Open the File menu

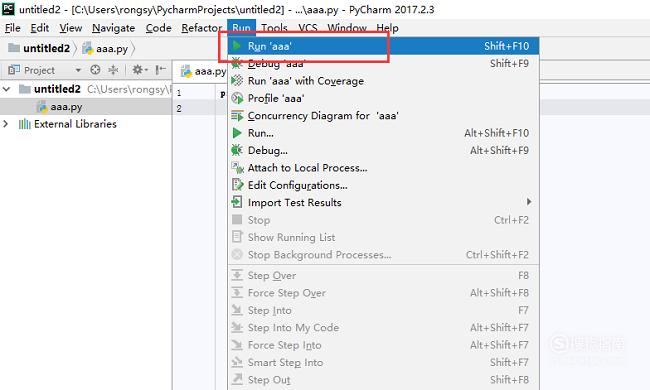coord(12,28)
